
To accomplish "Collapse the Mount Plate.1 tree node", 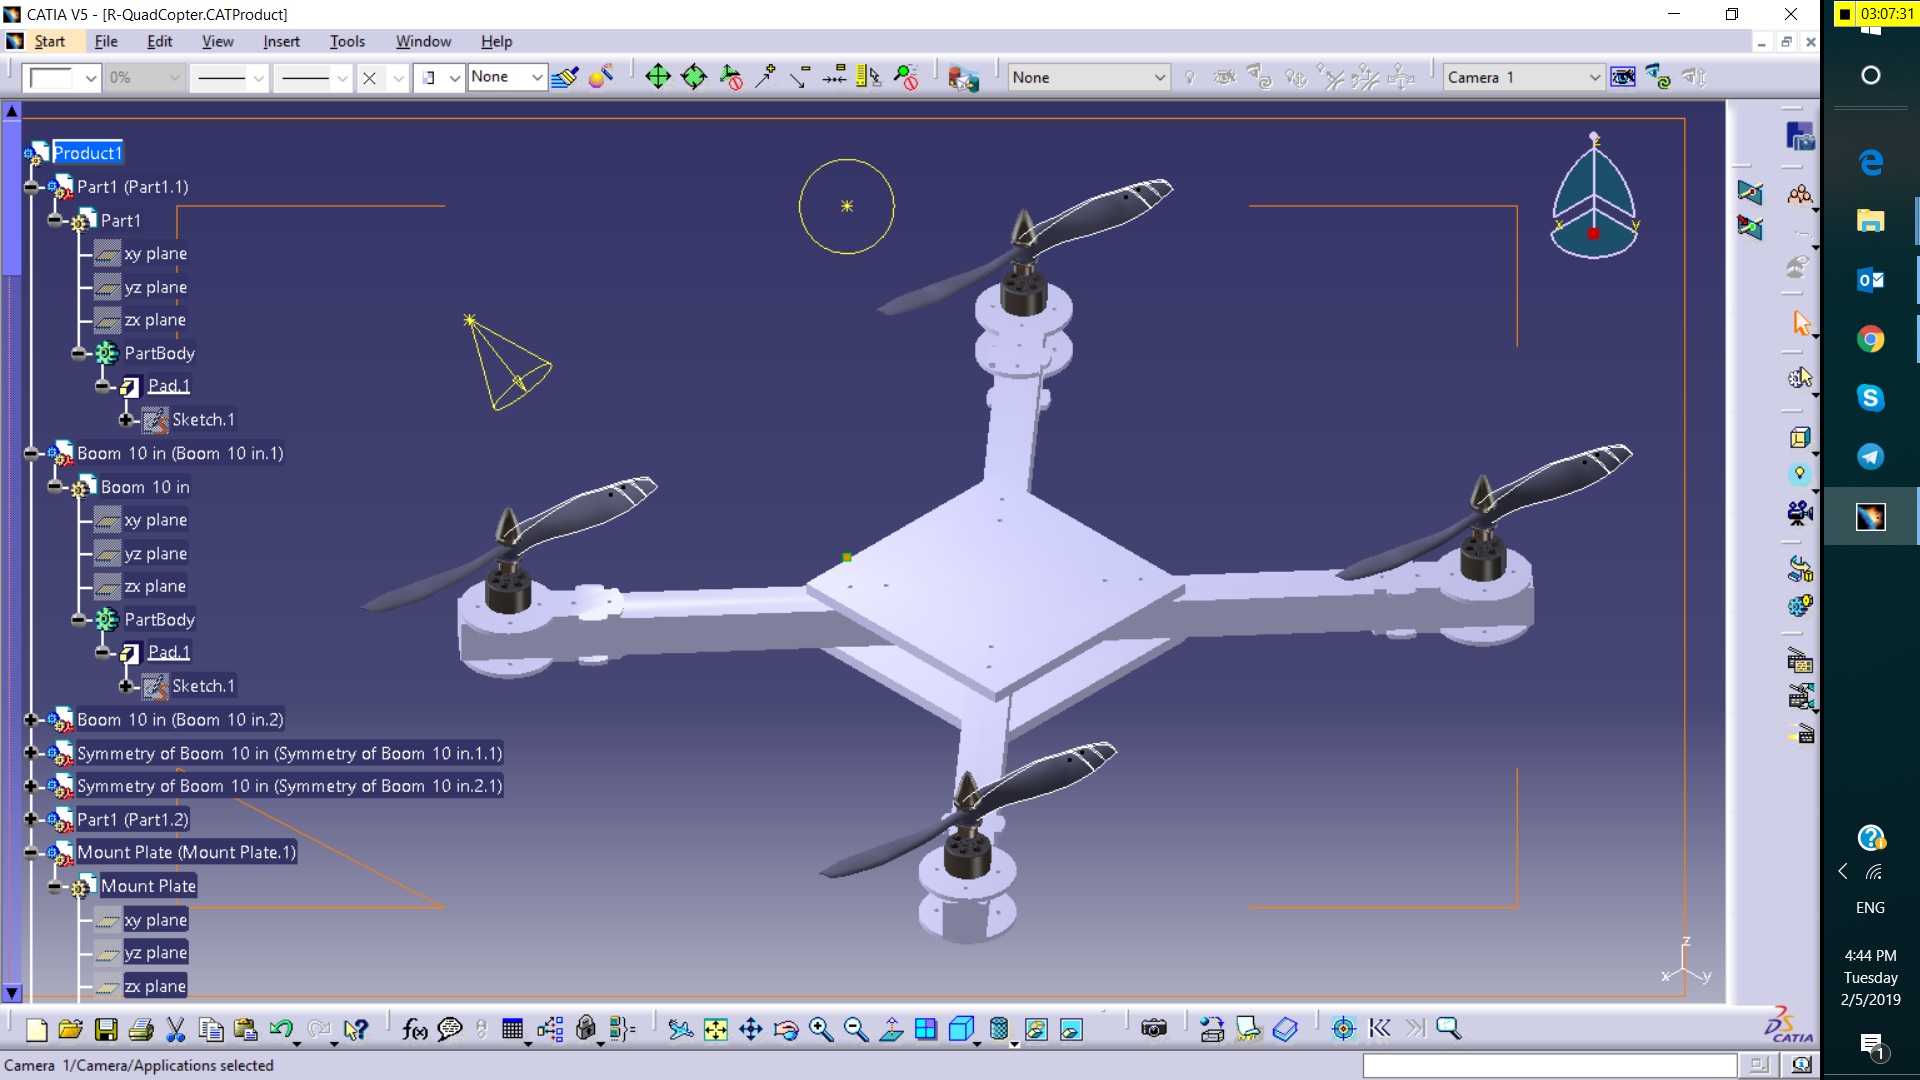I will pyautogui.click(x=30, y=853).
